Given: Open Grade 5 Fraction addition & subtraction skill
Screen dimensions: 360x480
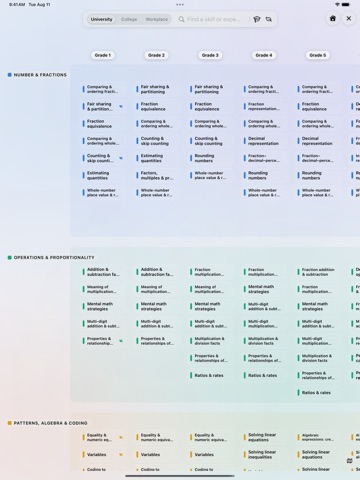Looking at the screenshot, I should click(317, 272).
